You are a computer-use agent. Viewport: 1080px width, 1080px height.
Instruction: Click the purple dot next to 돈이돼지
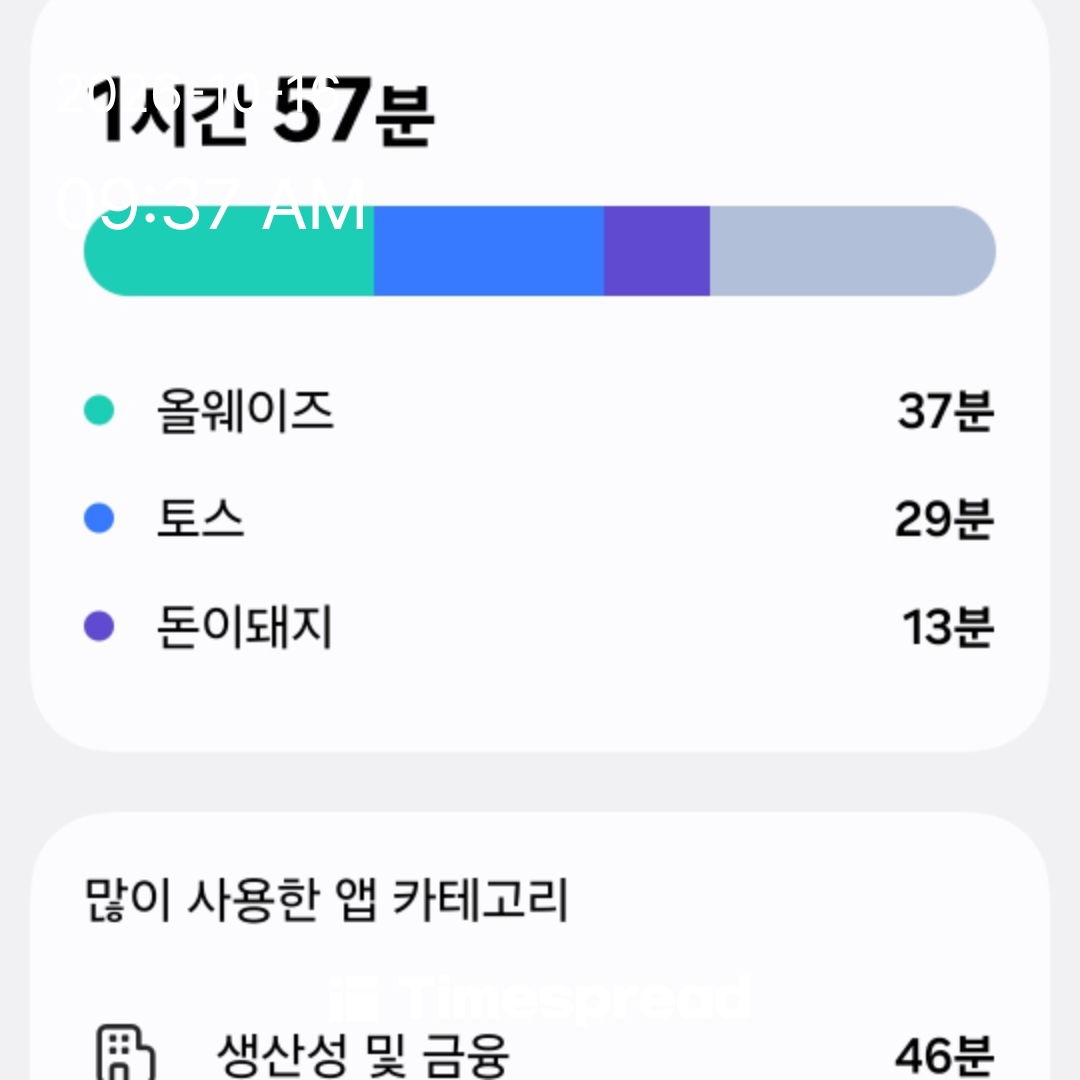[x=98, y=626]
